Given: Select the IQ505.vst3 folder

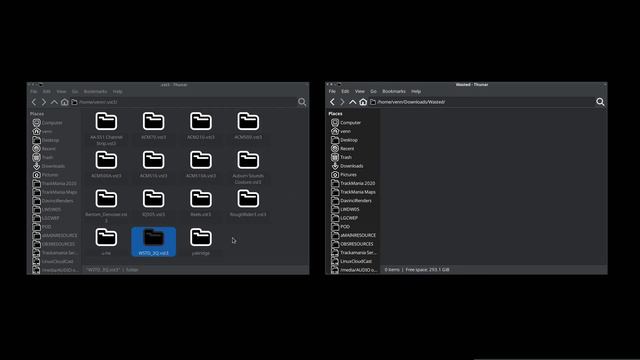Looking at the screenshot, I should [x=153, y=203].
